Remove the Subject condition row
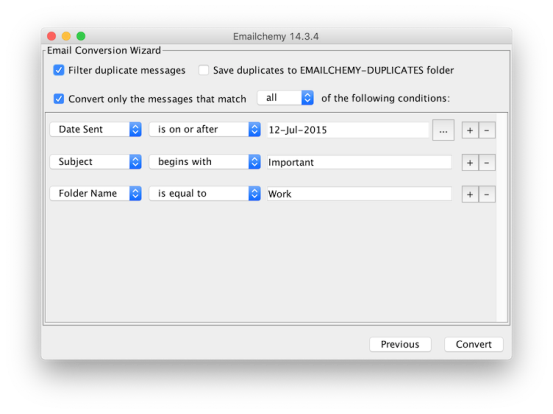Viewport: 553px width, 414px height. [x=487, y=163]
